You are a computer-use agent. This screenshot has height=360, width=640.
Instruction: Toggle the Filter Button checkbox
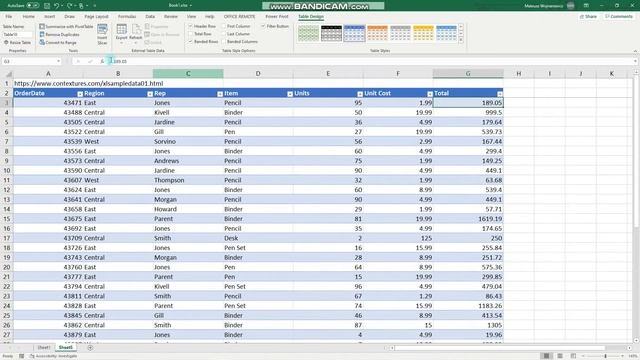(x=263, y=26)
